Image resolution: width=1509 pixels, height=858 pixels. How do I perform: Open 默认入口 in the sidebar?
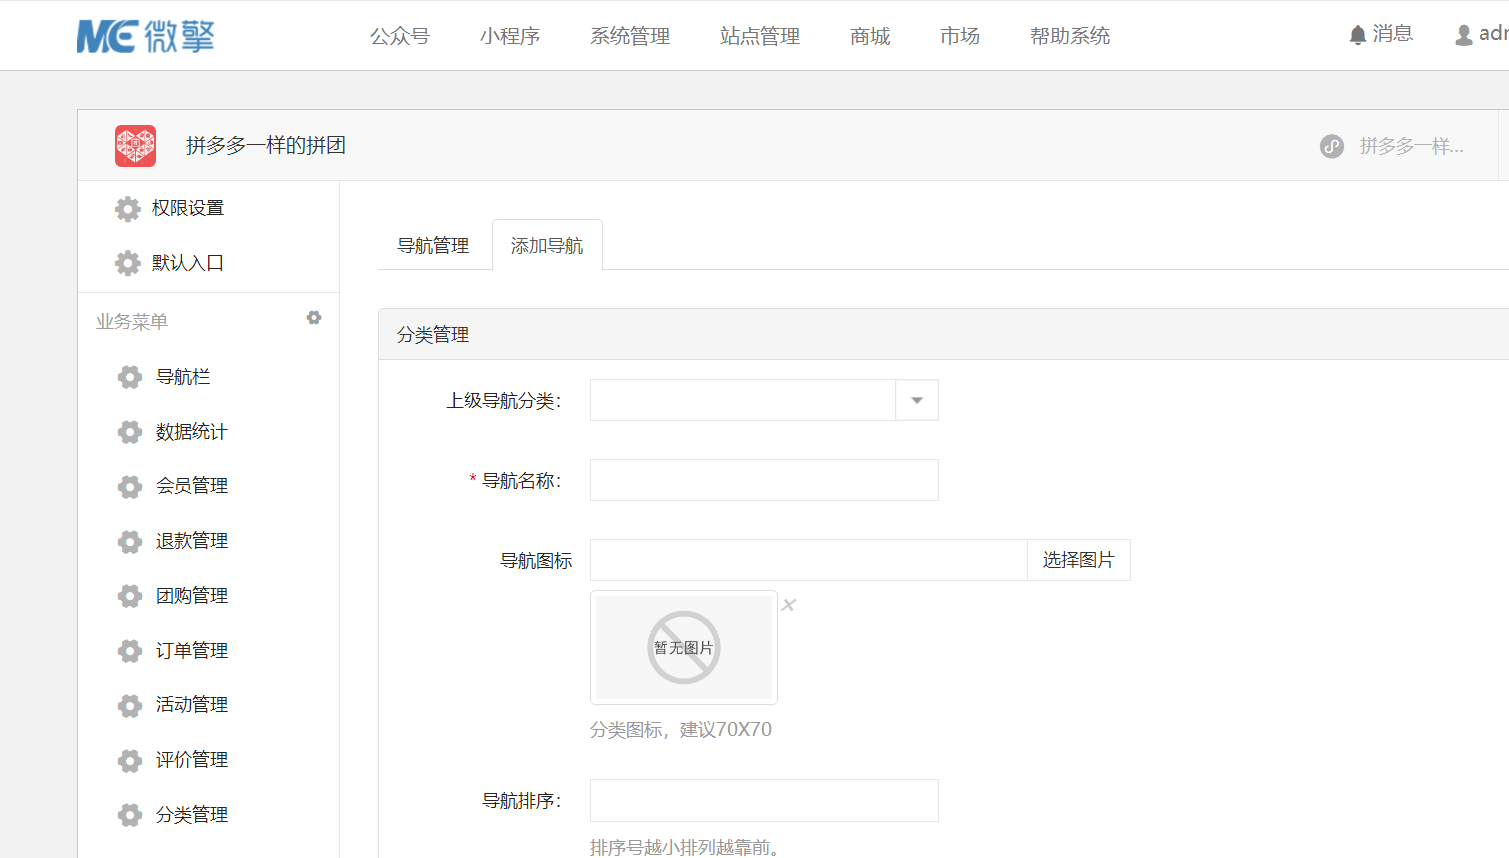[x=188, y=263]
